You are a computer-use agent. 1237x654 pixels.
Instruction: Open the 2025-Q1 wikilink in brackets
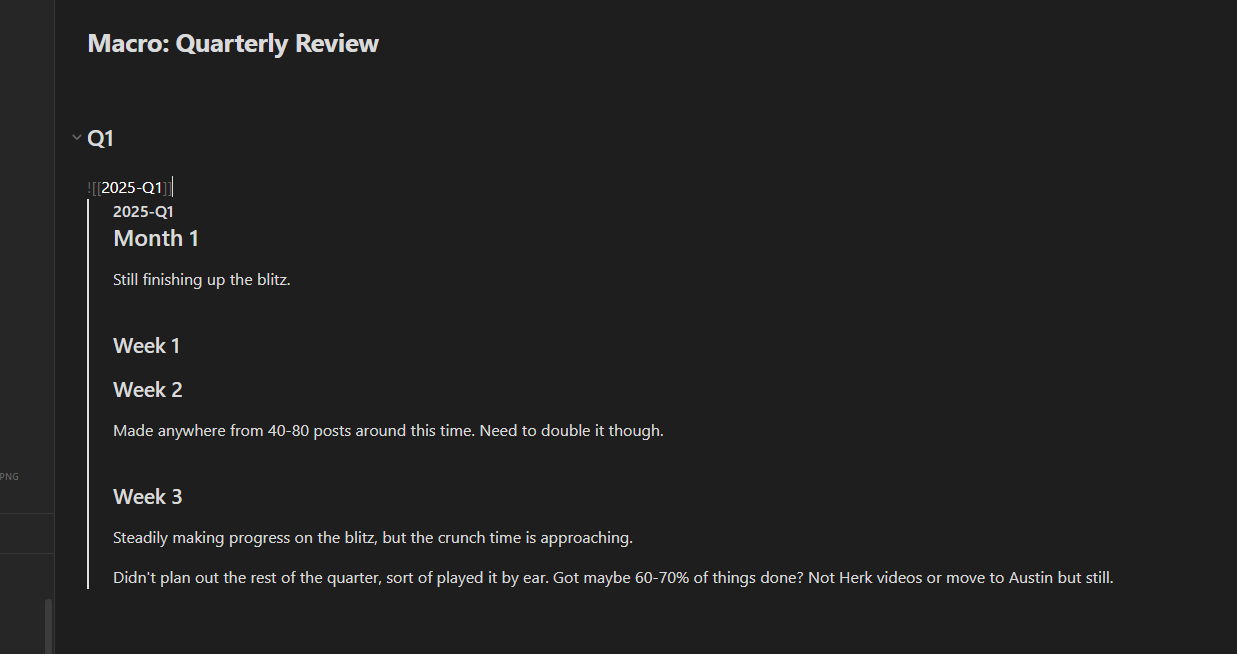coord(131,188)
